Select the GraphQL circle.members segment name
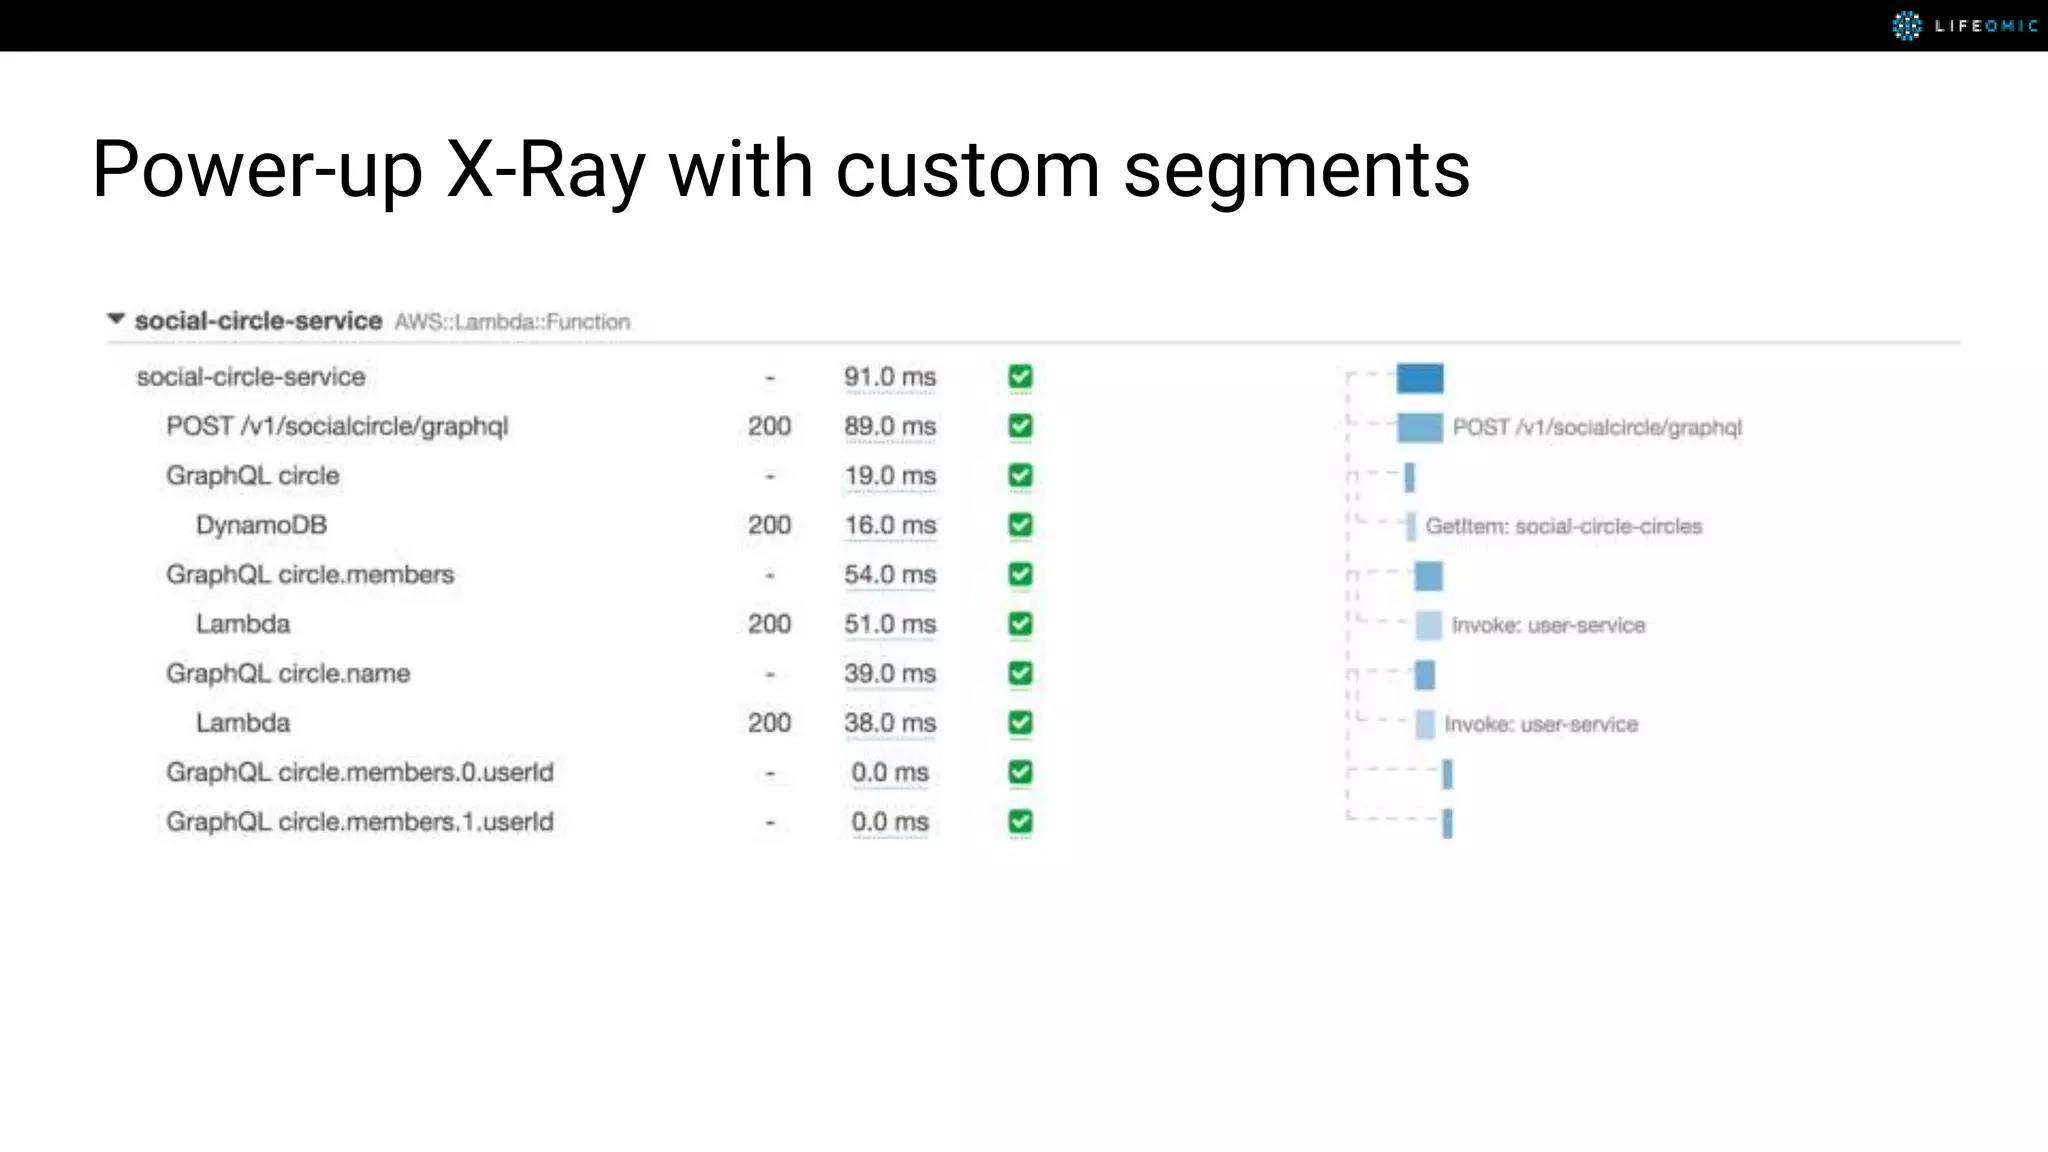2048x1152 pixels. coord(310,575)
